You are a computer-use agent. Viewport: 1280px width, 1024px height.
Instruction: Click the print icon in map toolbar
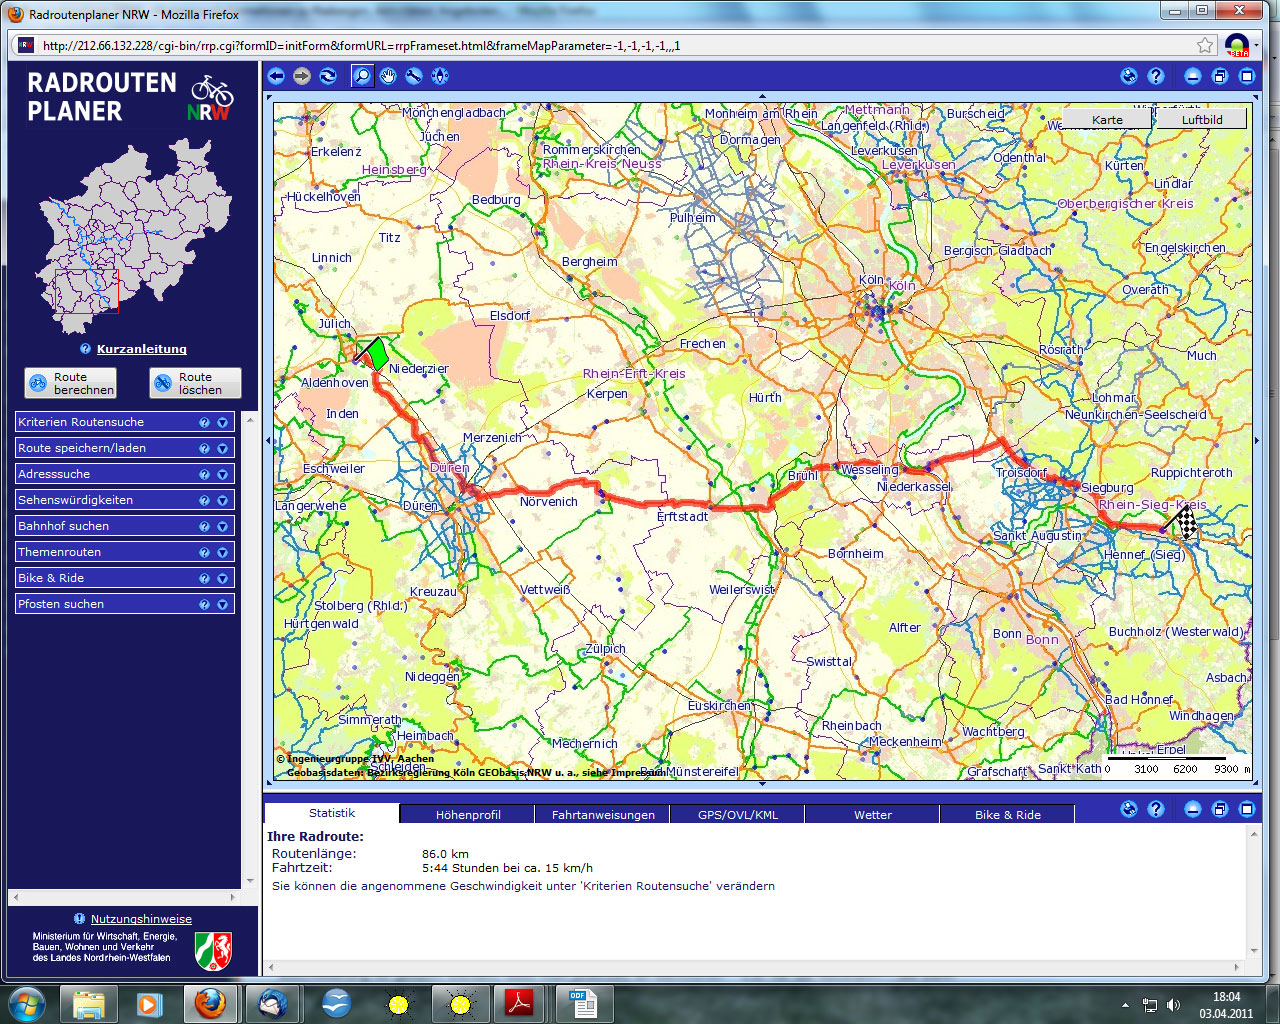(1129, 76)
